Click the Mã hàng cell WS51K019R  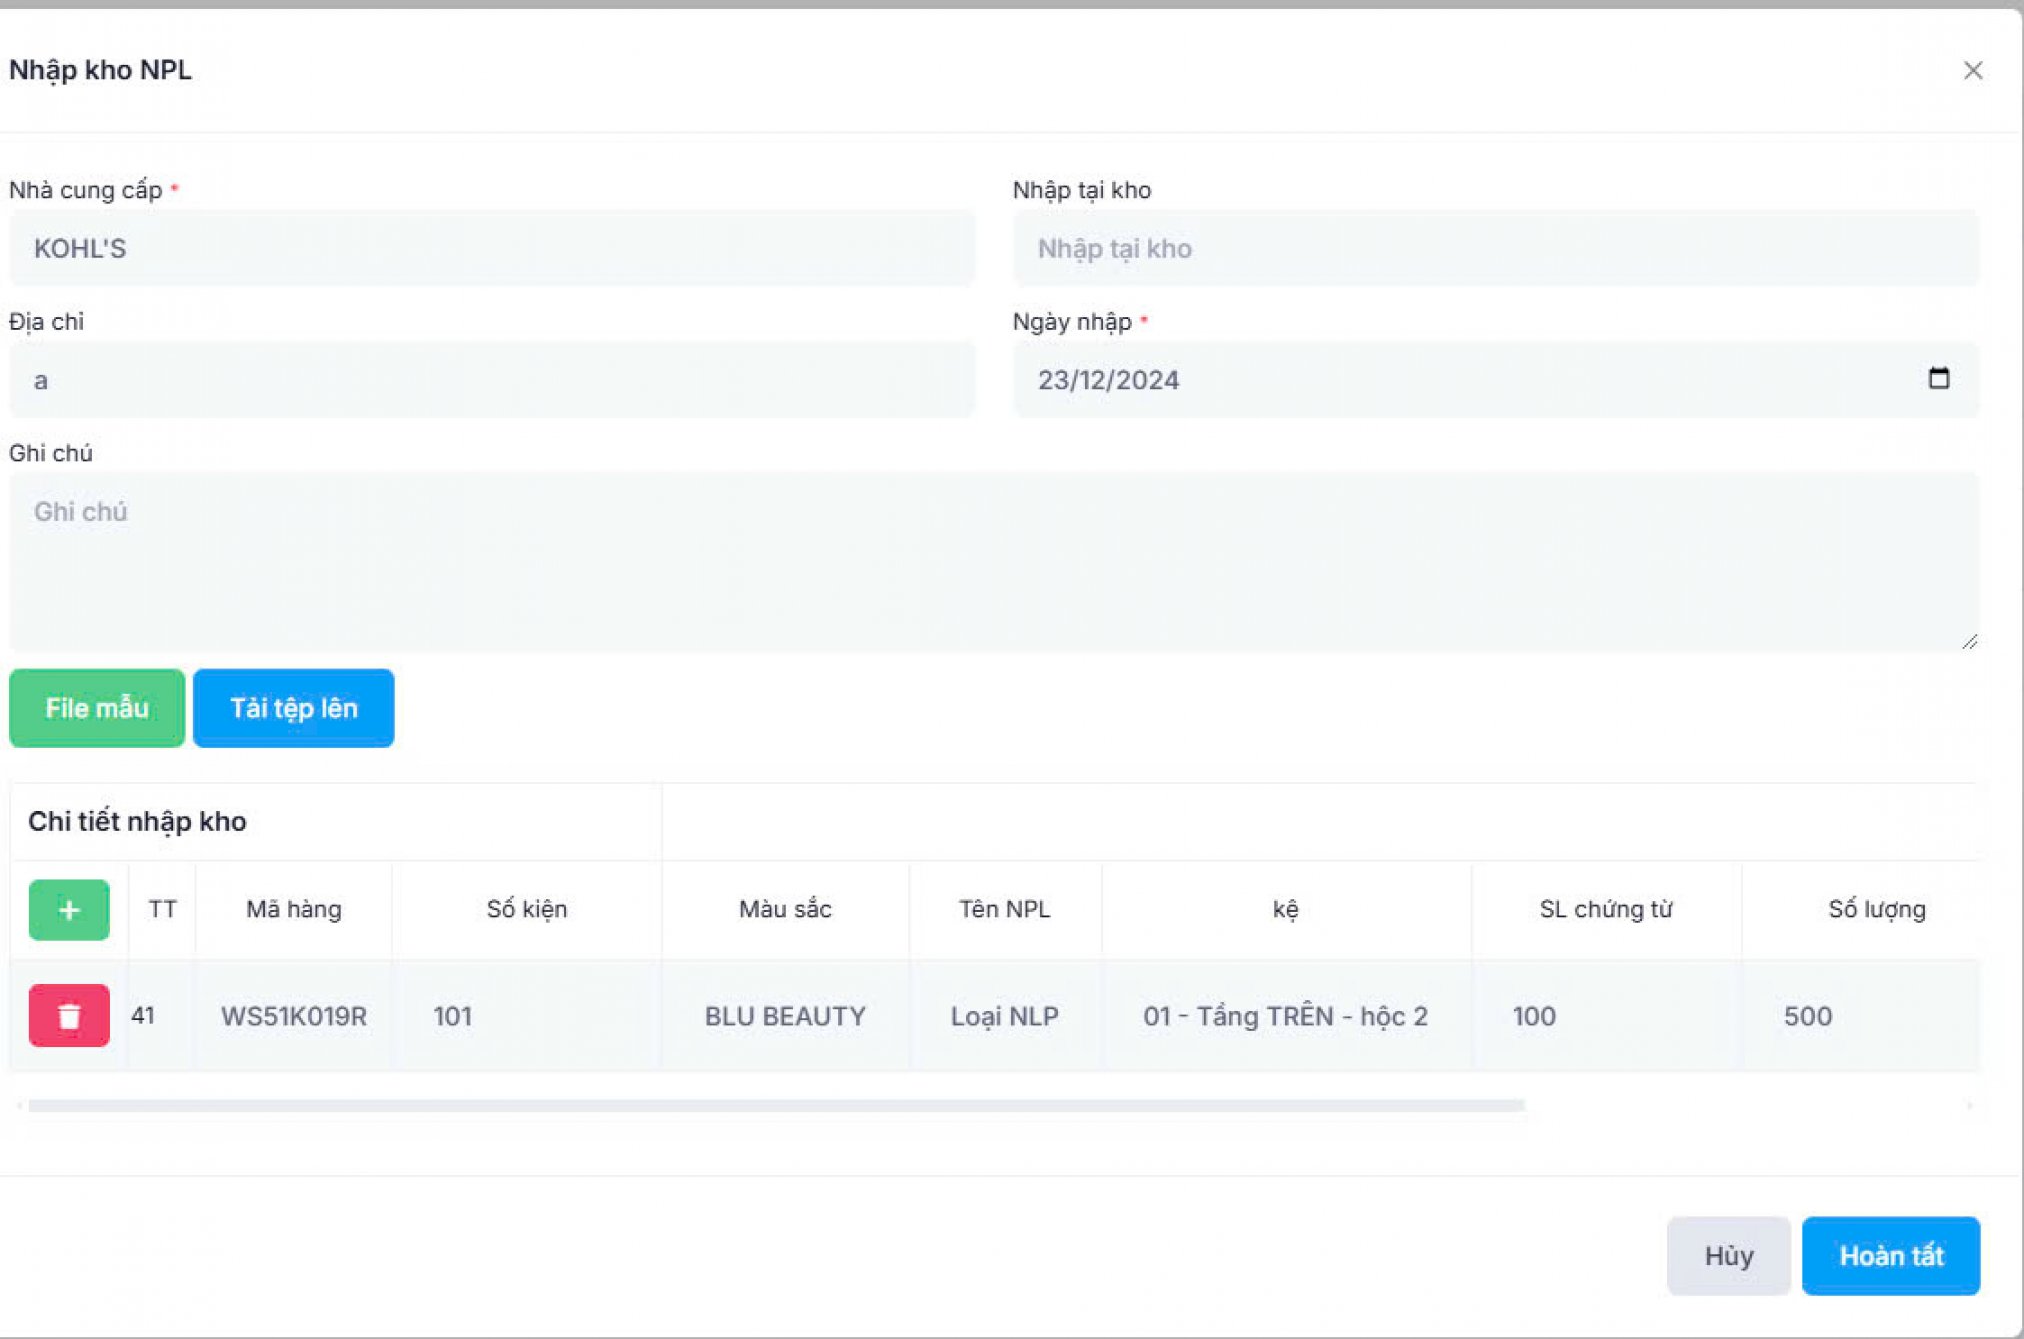click(x=293, y=1016)
